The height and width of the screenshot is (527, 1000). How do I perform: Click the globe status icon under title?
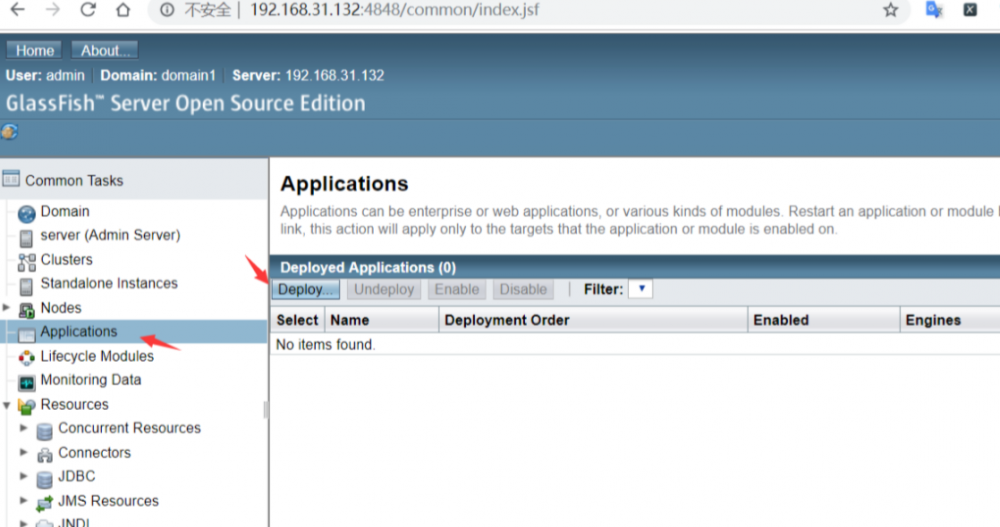click(10, 132)
